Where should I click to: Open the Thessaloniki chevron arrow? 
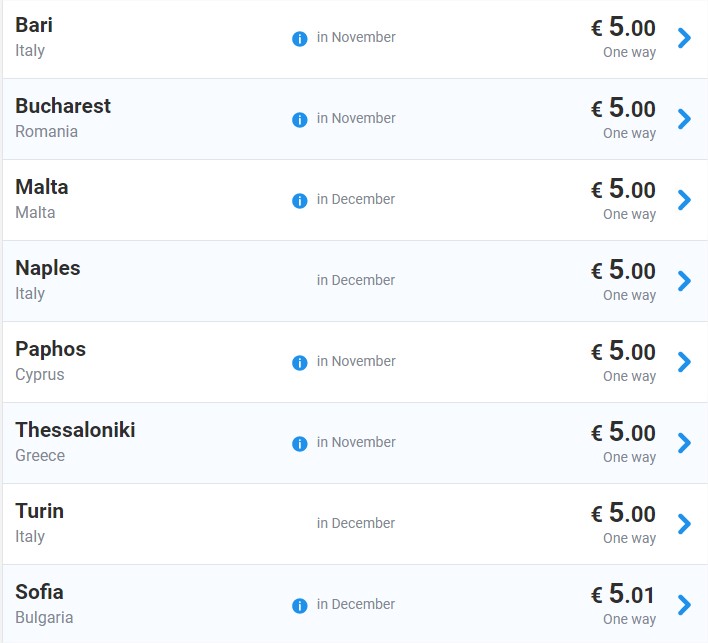pos(685,443)
